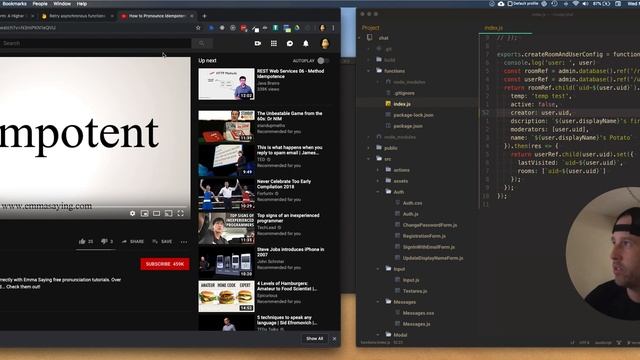Open package-lock.json in project tree
640x360 pixels.
click(x=413, y=115)
